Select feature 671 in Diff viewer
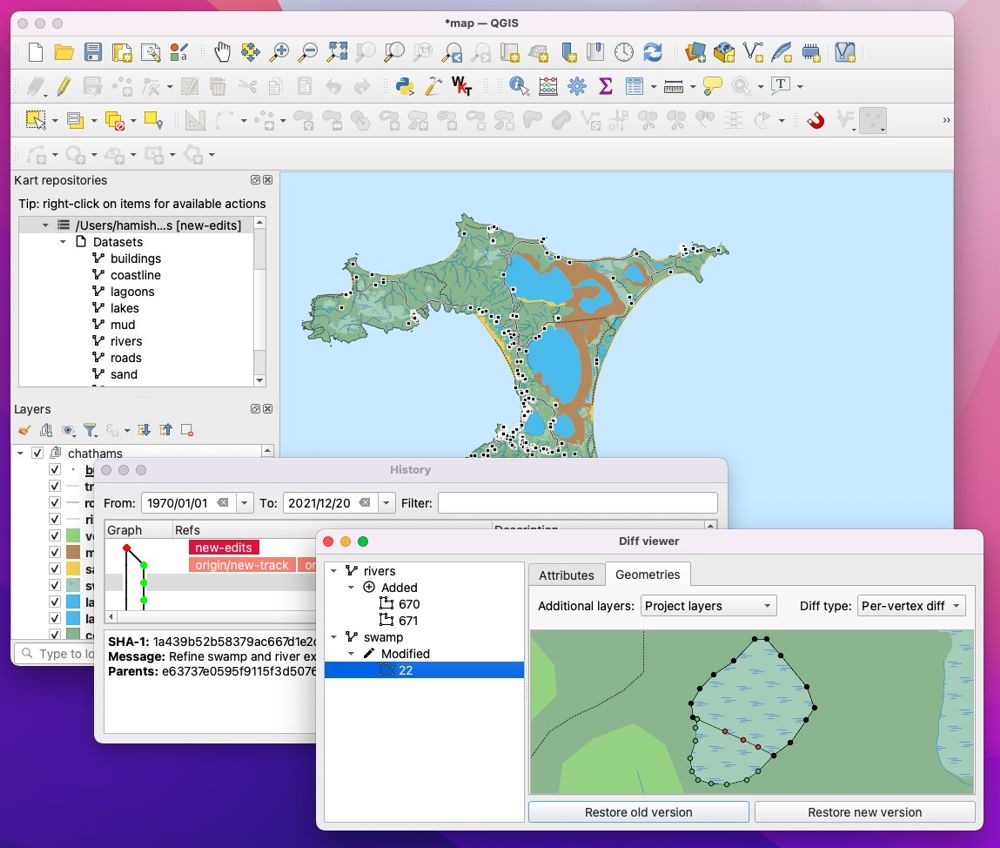The height and width of the screenshot is (848, 1000). point(408,620)
